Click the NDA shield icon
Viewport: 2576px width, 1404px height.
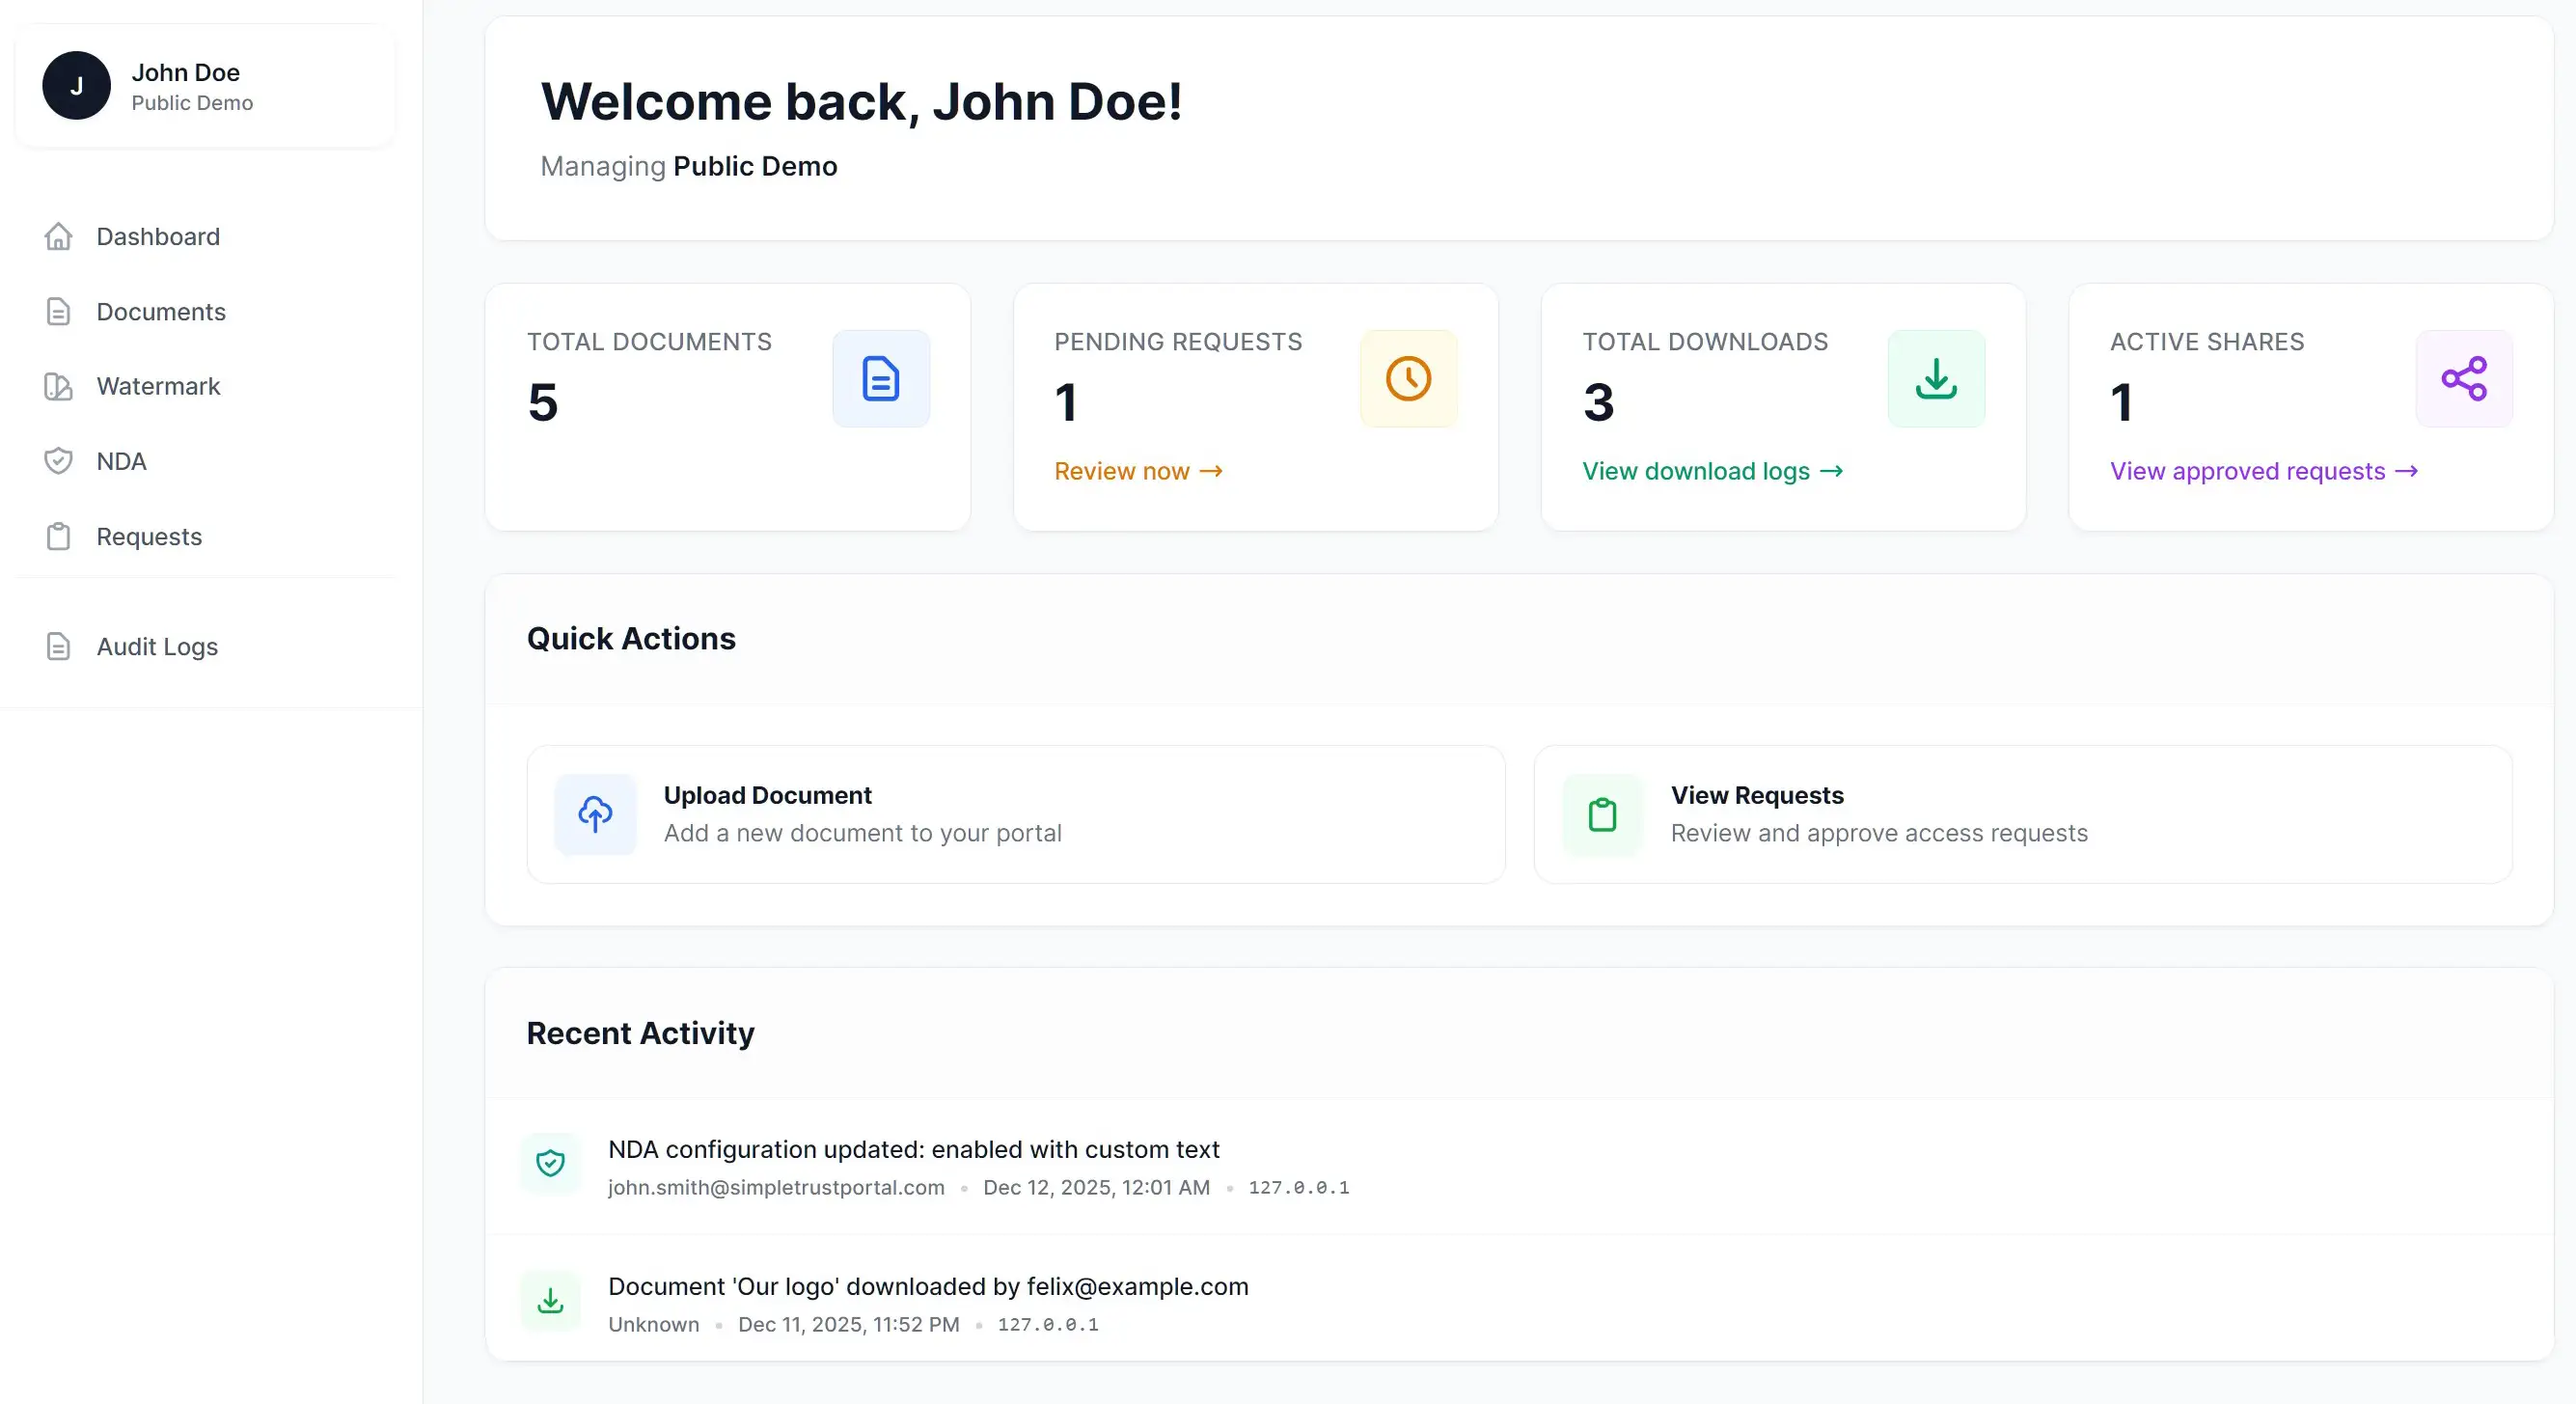(x=59, y=461)
